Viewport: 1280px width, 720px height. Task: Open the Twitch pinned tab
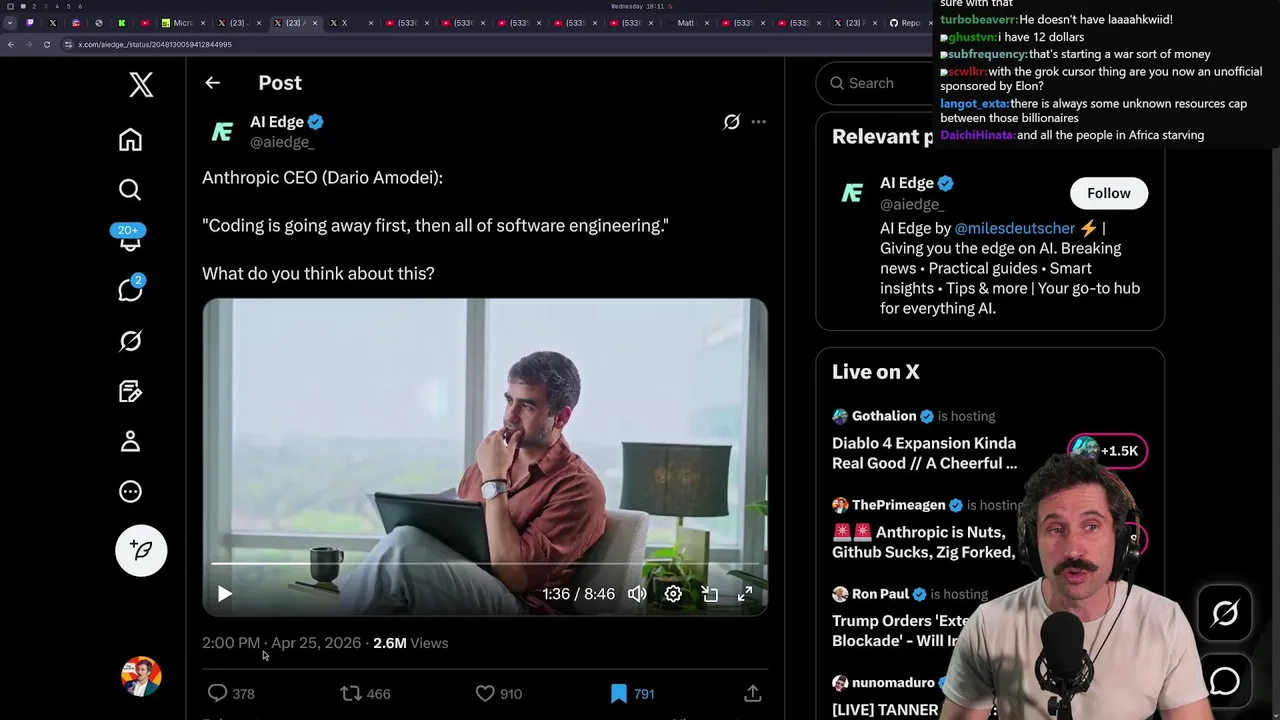point(30,23)
